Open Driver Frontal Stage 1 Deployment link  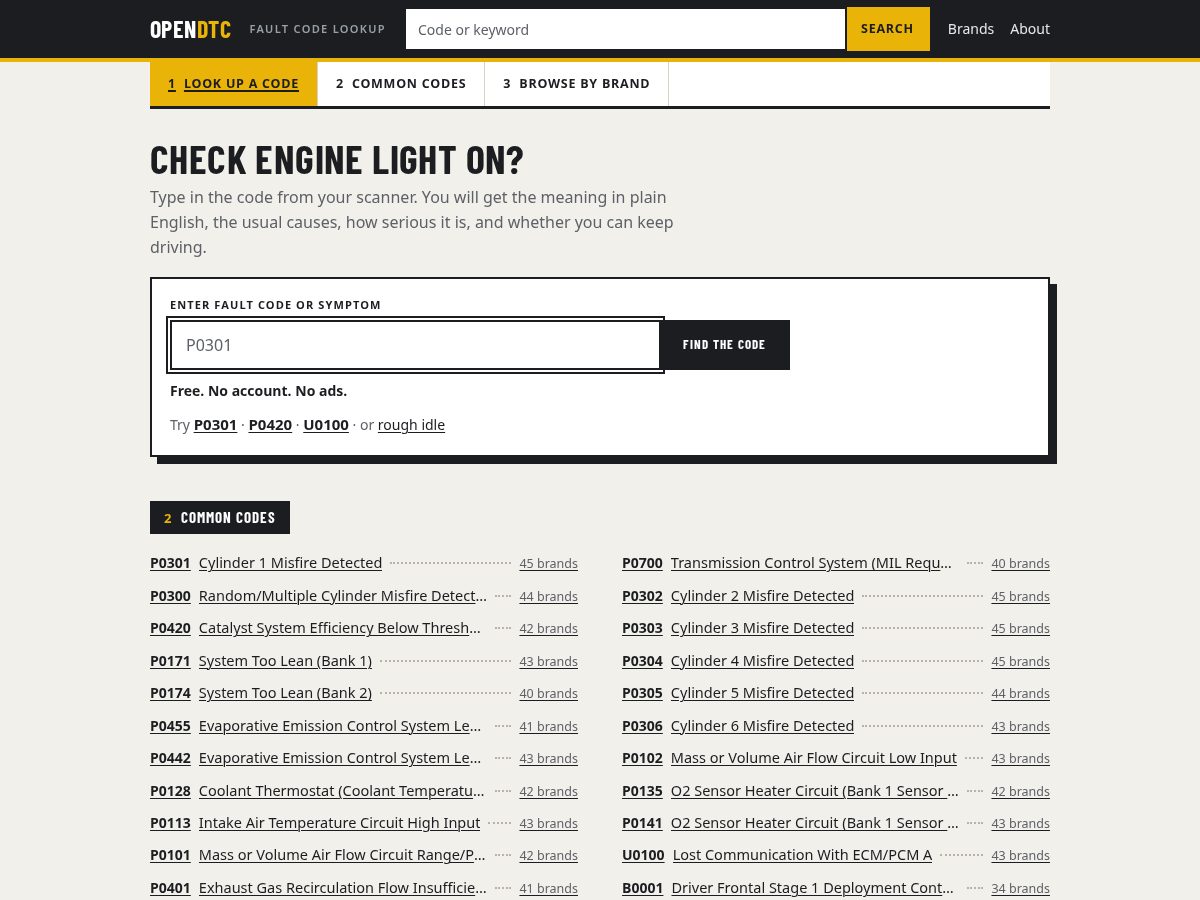click(812, 888)
